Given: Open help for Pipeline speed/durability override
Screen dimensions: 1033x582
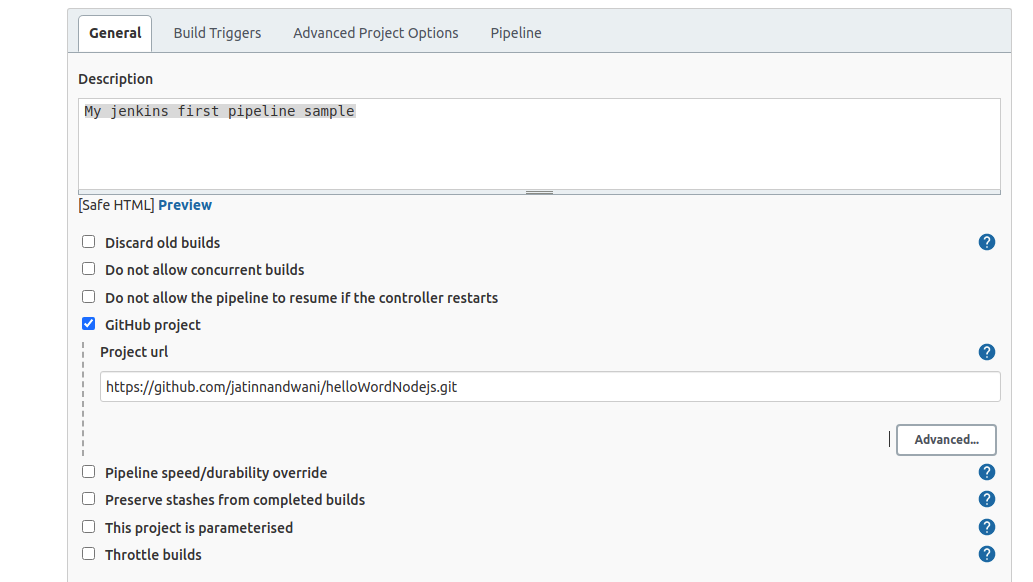Looking at the screenshot, I should coord(987,472).
